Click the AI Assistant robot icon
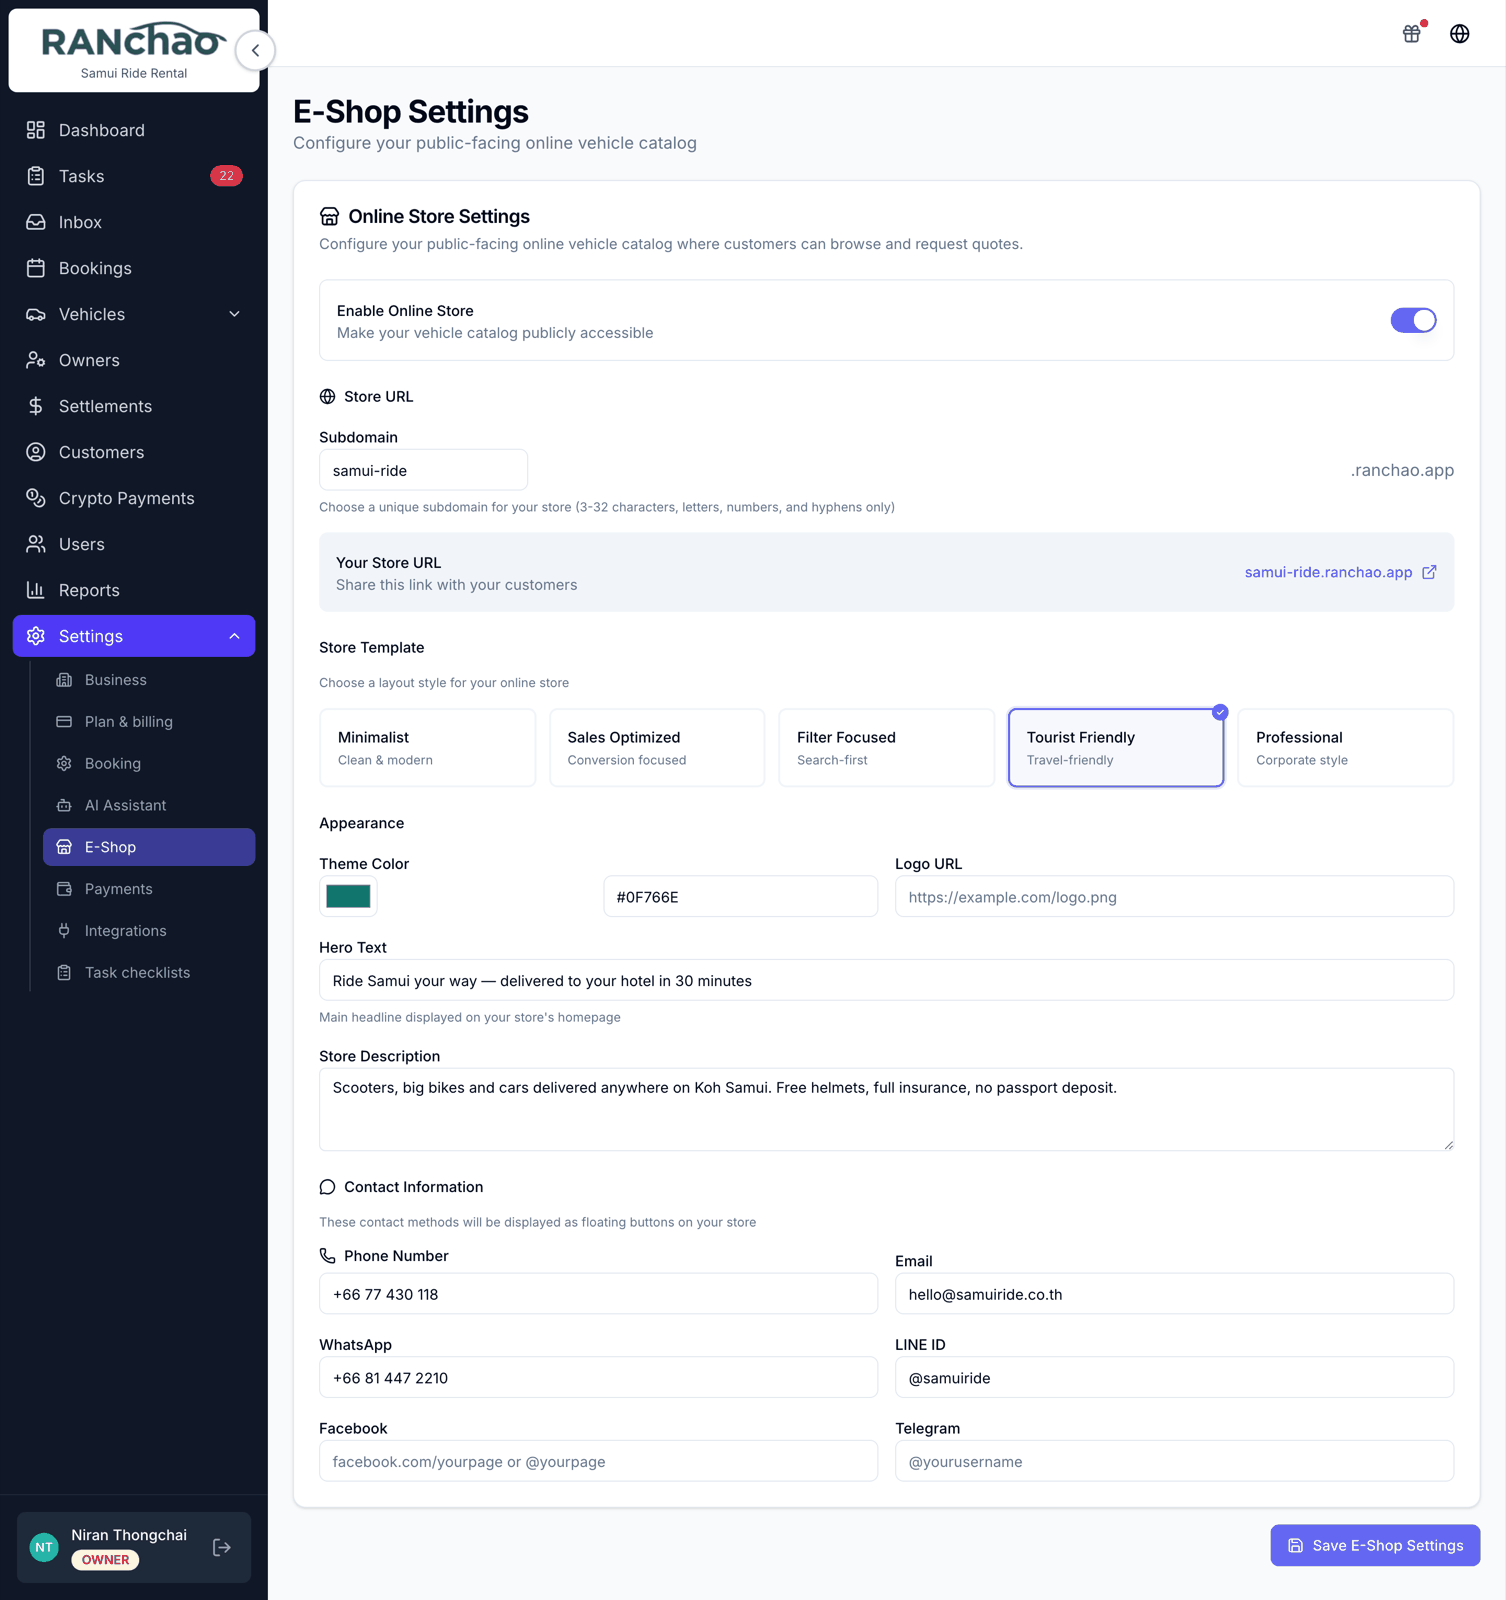Image resolution: width=1506 pixels, height=1600 pixels. click(64, 805)
